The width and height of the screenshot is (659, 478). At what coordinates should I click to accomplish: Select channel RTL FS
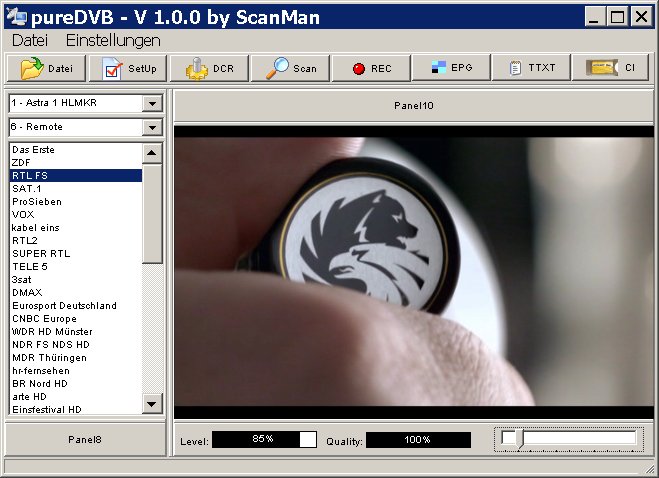[76, 176]
